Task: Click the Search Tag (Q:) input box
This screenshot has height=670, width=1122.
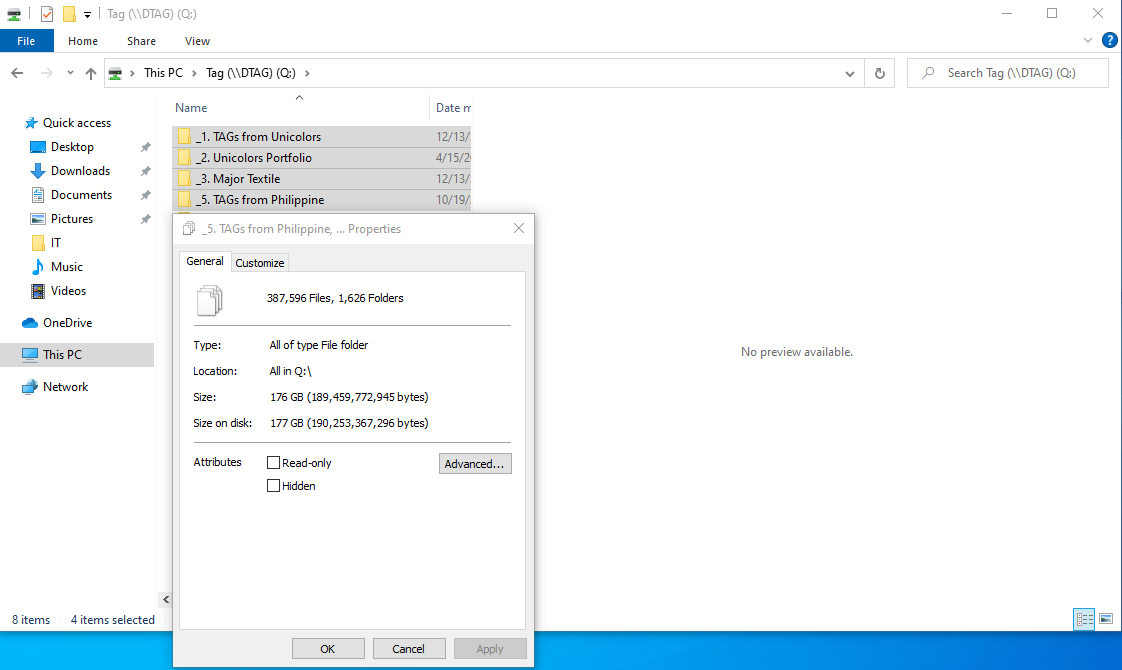Action: click(x=1008, y=73)
